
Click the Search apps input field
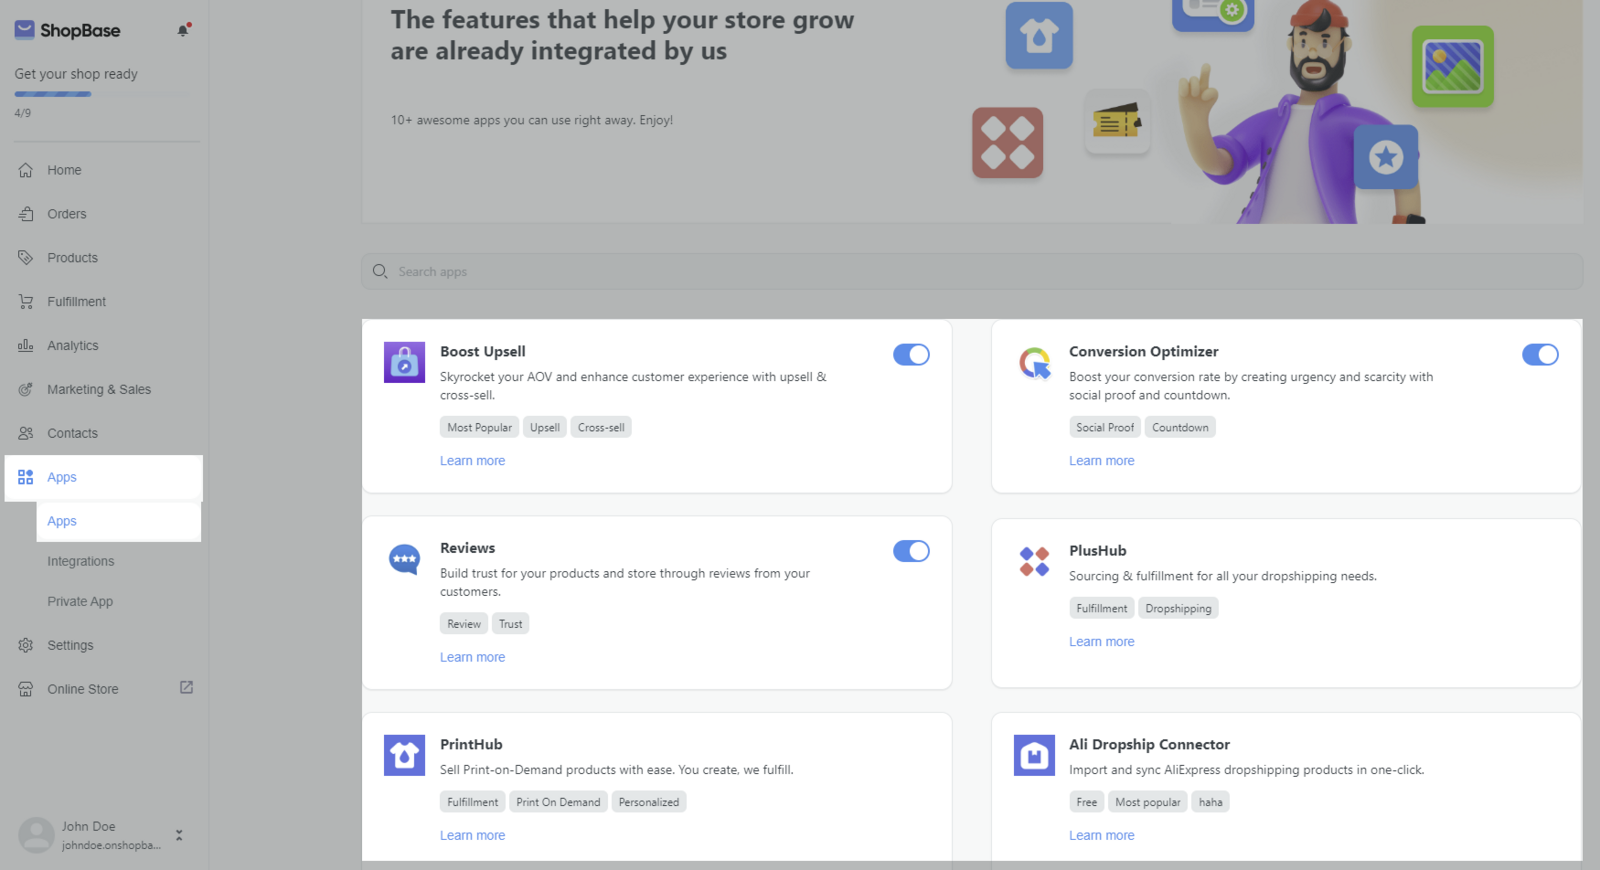point(972,272)
